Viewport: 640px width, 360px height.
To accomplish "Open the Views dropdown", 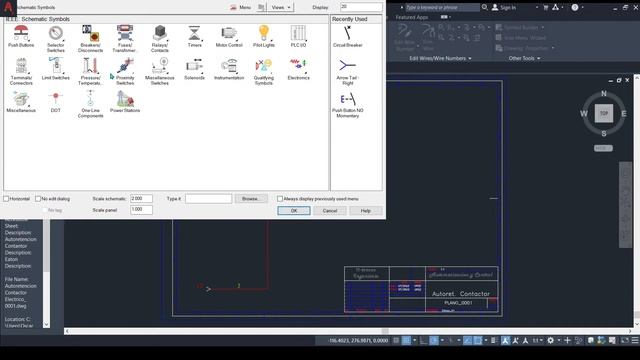I will 281,7.
